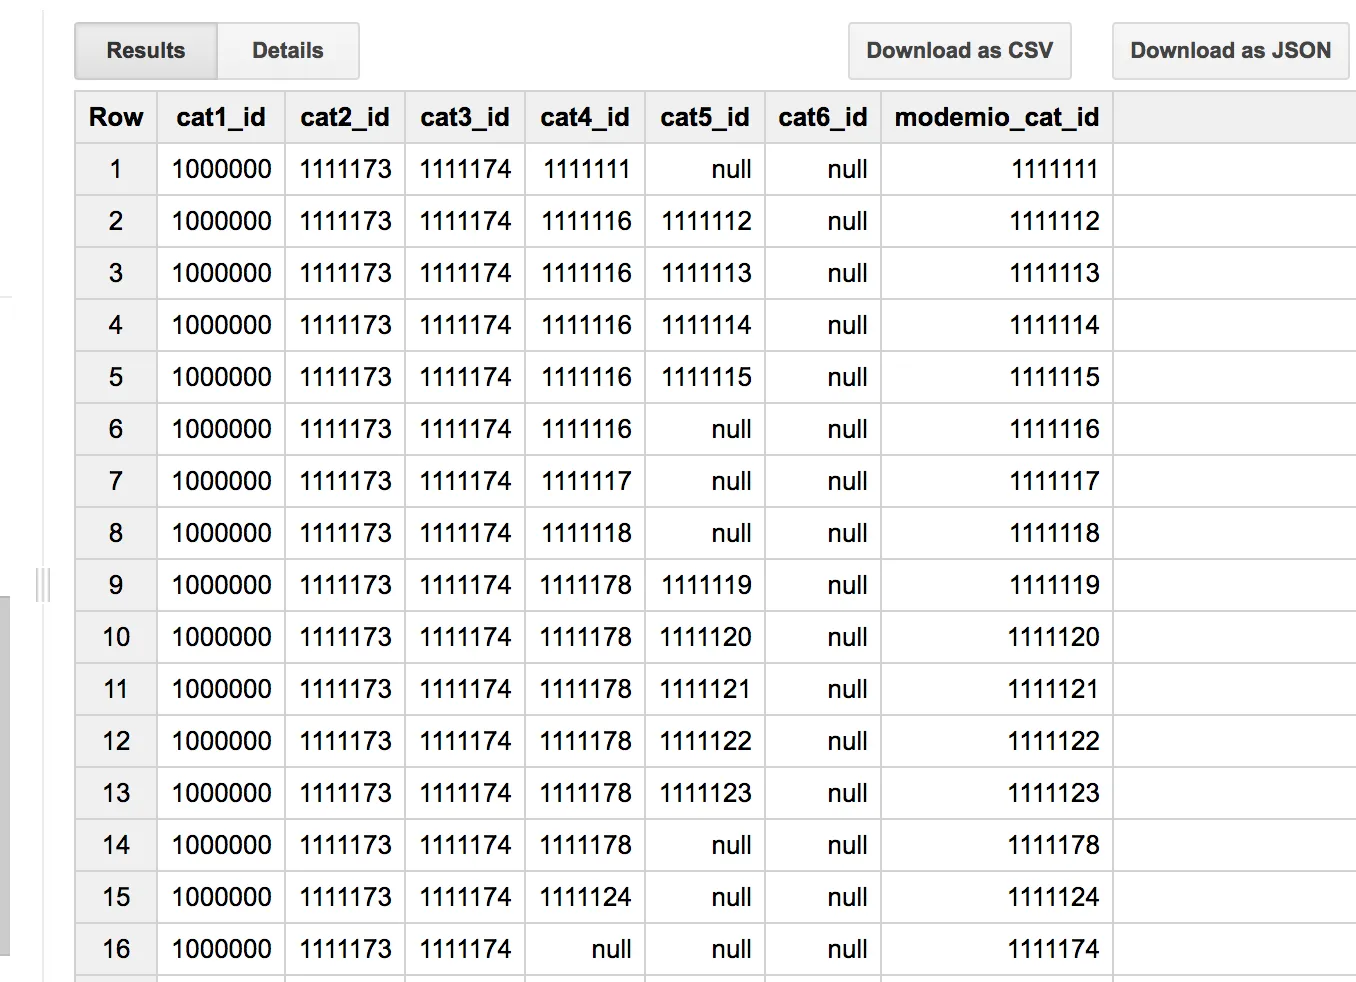The width and height of the screenshot is (1356, 982).
Task: Click cat4_id value 1111117 in row 7
Action: (x=586, y=481)
